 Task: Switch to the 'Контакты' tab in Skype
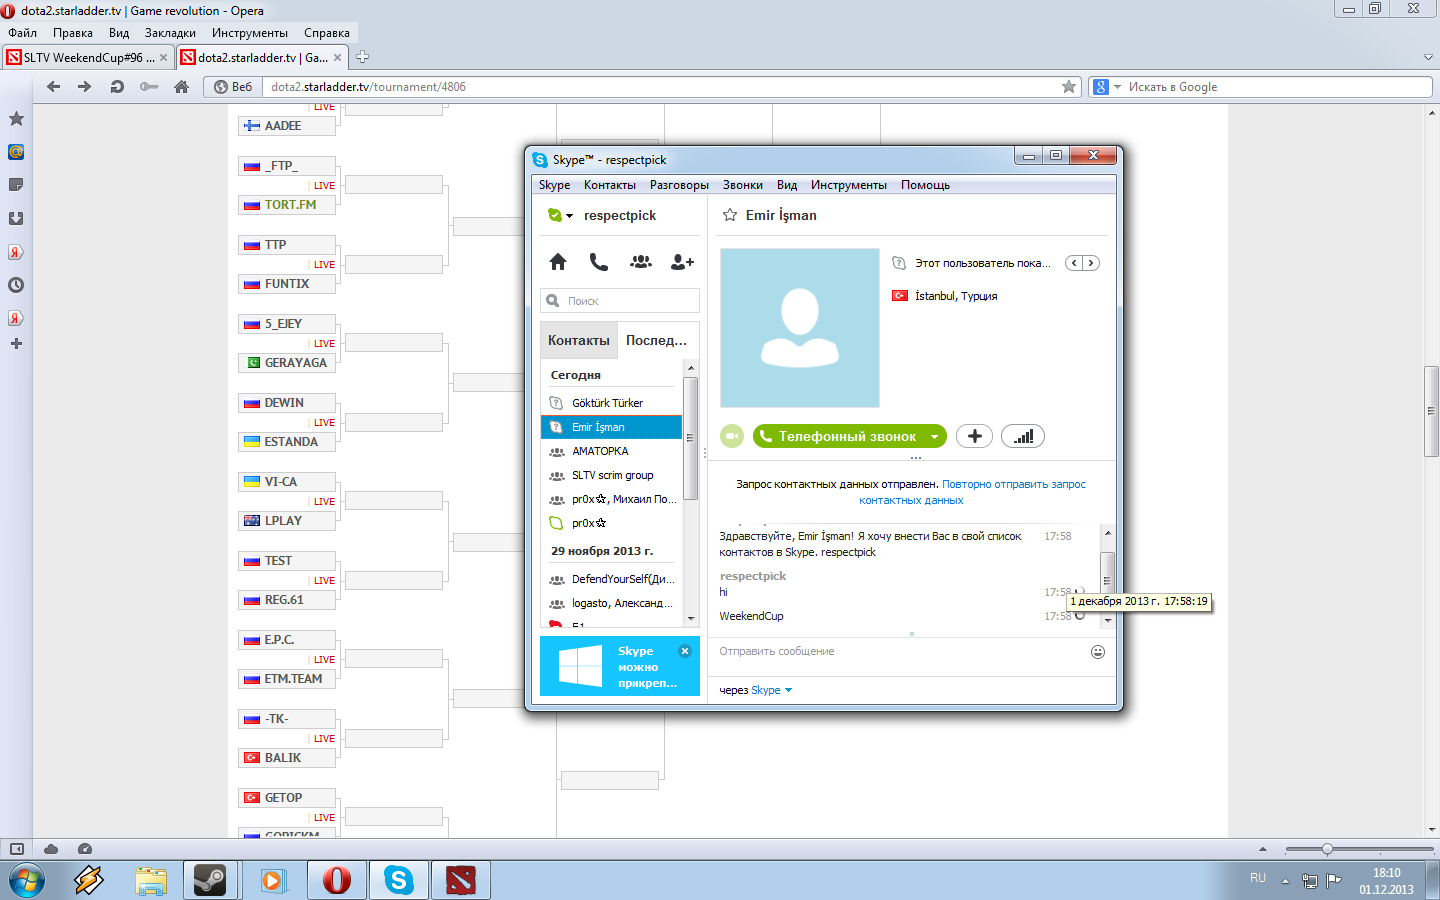click(x=579, y=340)
